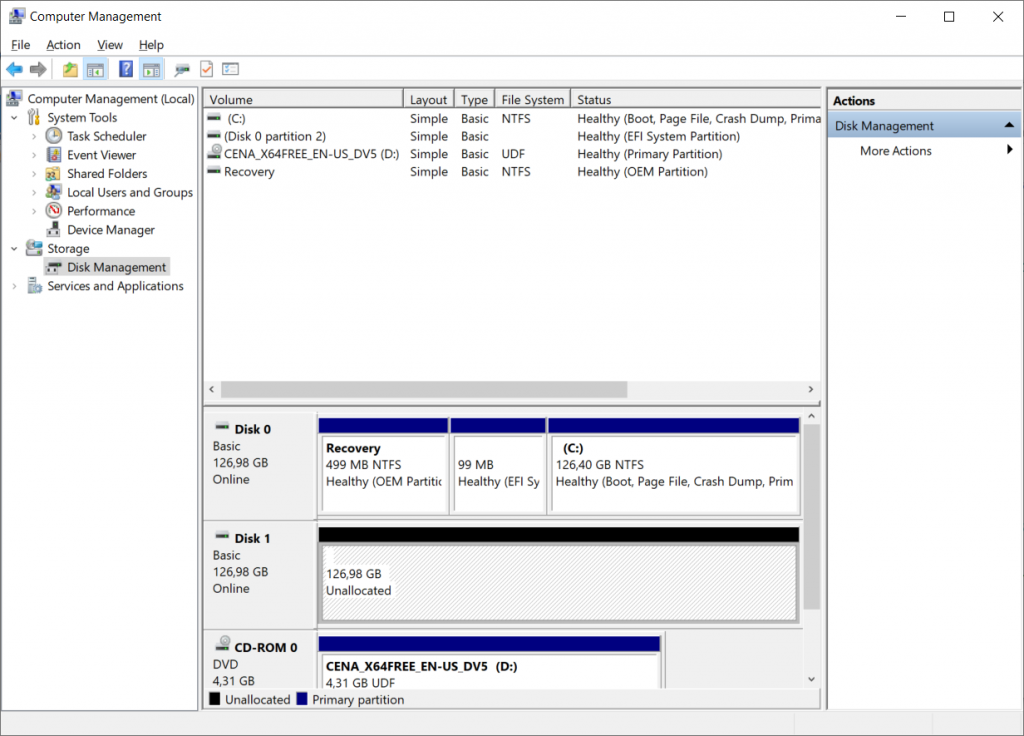Sort by the Type column header
1024x736 pixels.
[474, 99]
